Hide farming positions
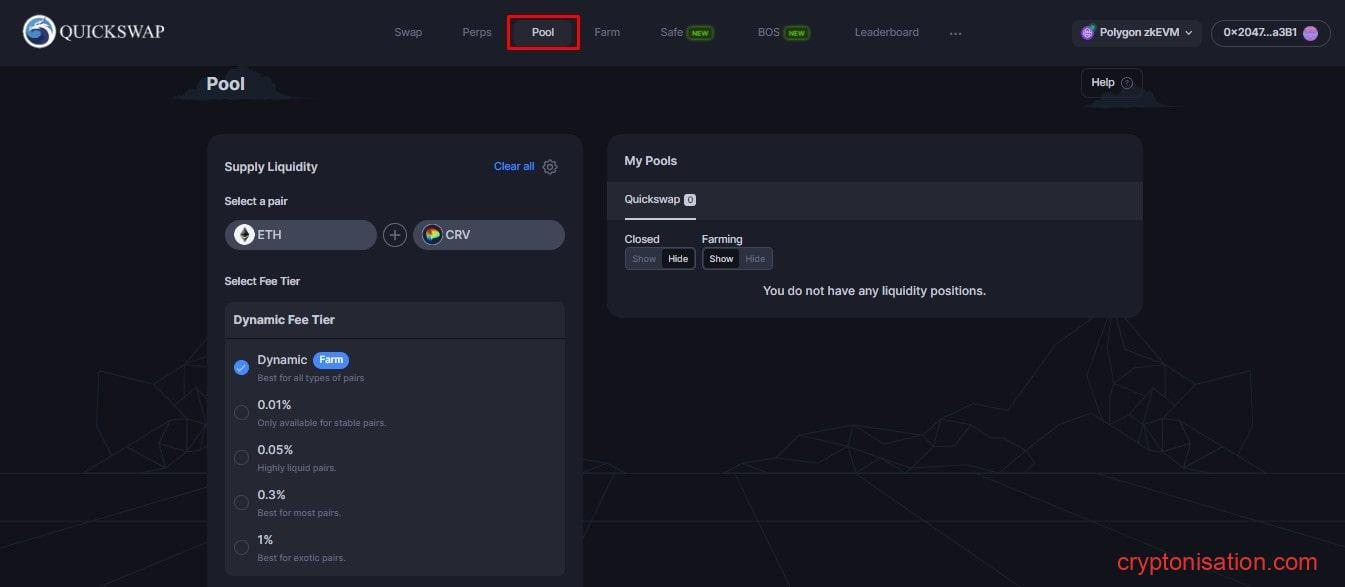Image resolution: width=1345 pixels, height=587 pixels. click(x=755, y=259)
